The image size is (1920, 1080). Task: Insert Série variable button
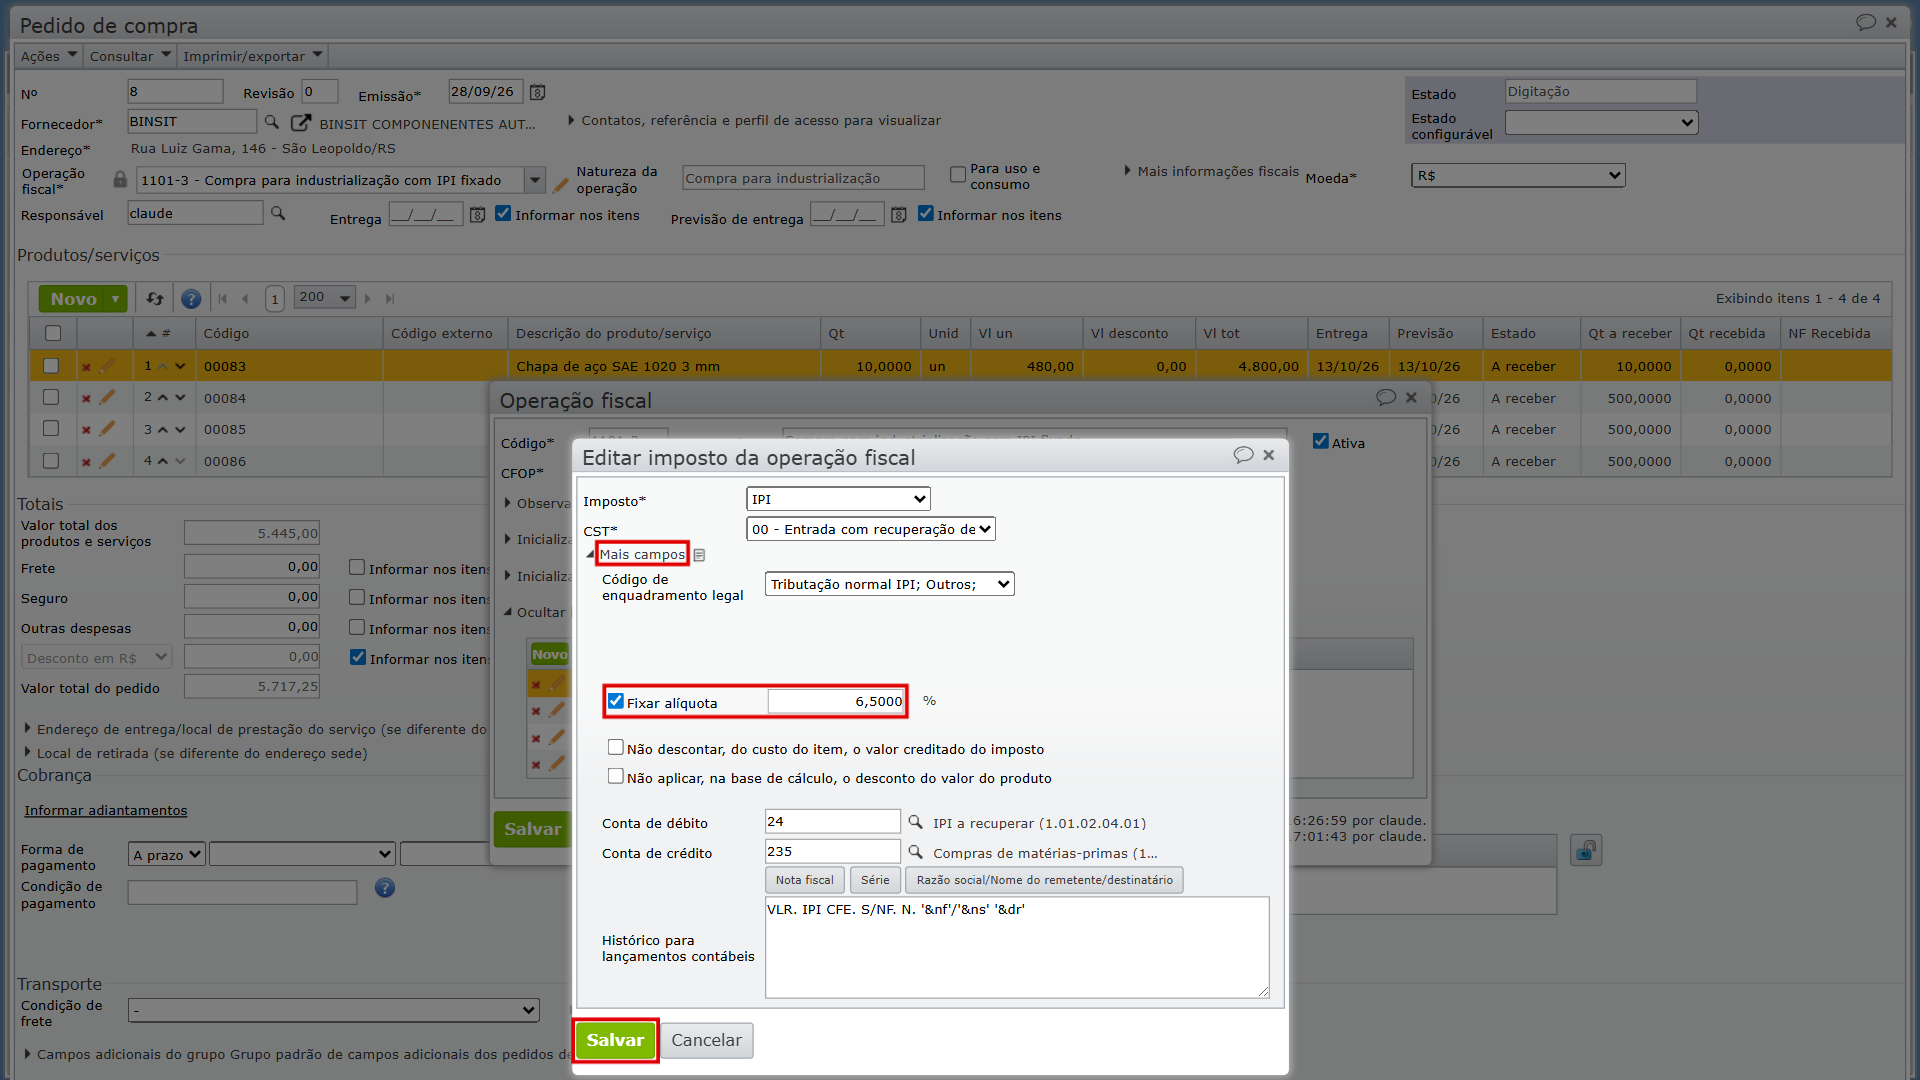pyautogui.click(x=875, y=880)
